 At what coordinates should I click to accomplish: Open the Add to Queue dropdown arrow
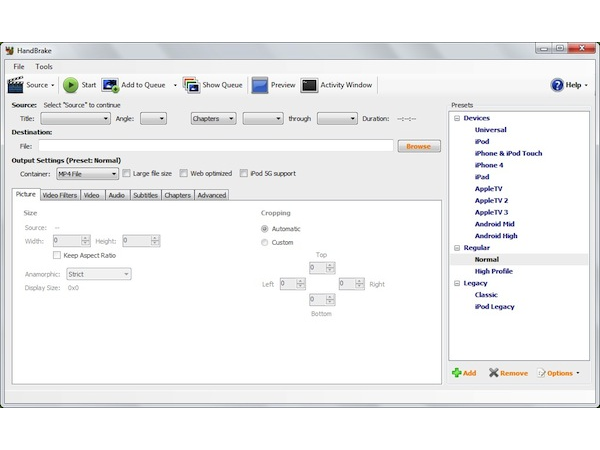coord(175,85)
